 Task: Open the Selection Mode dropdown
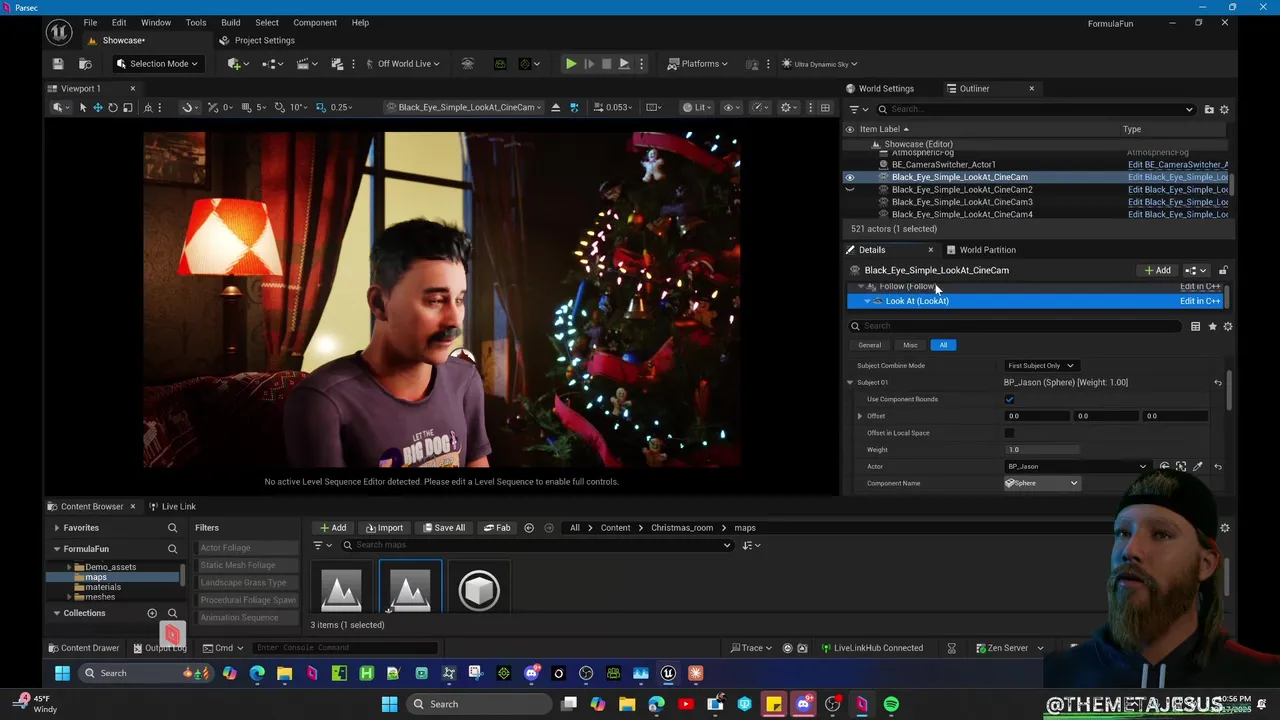tap(157, 64)
